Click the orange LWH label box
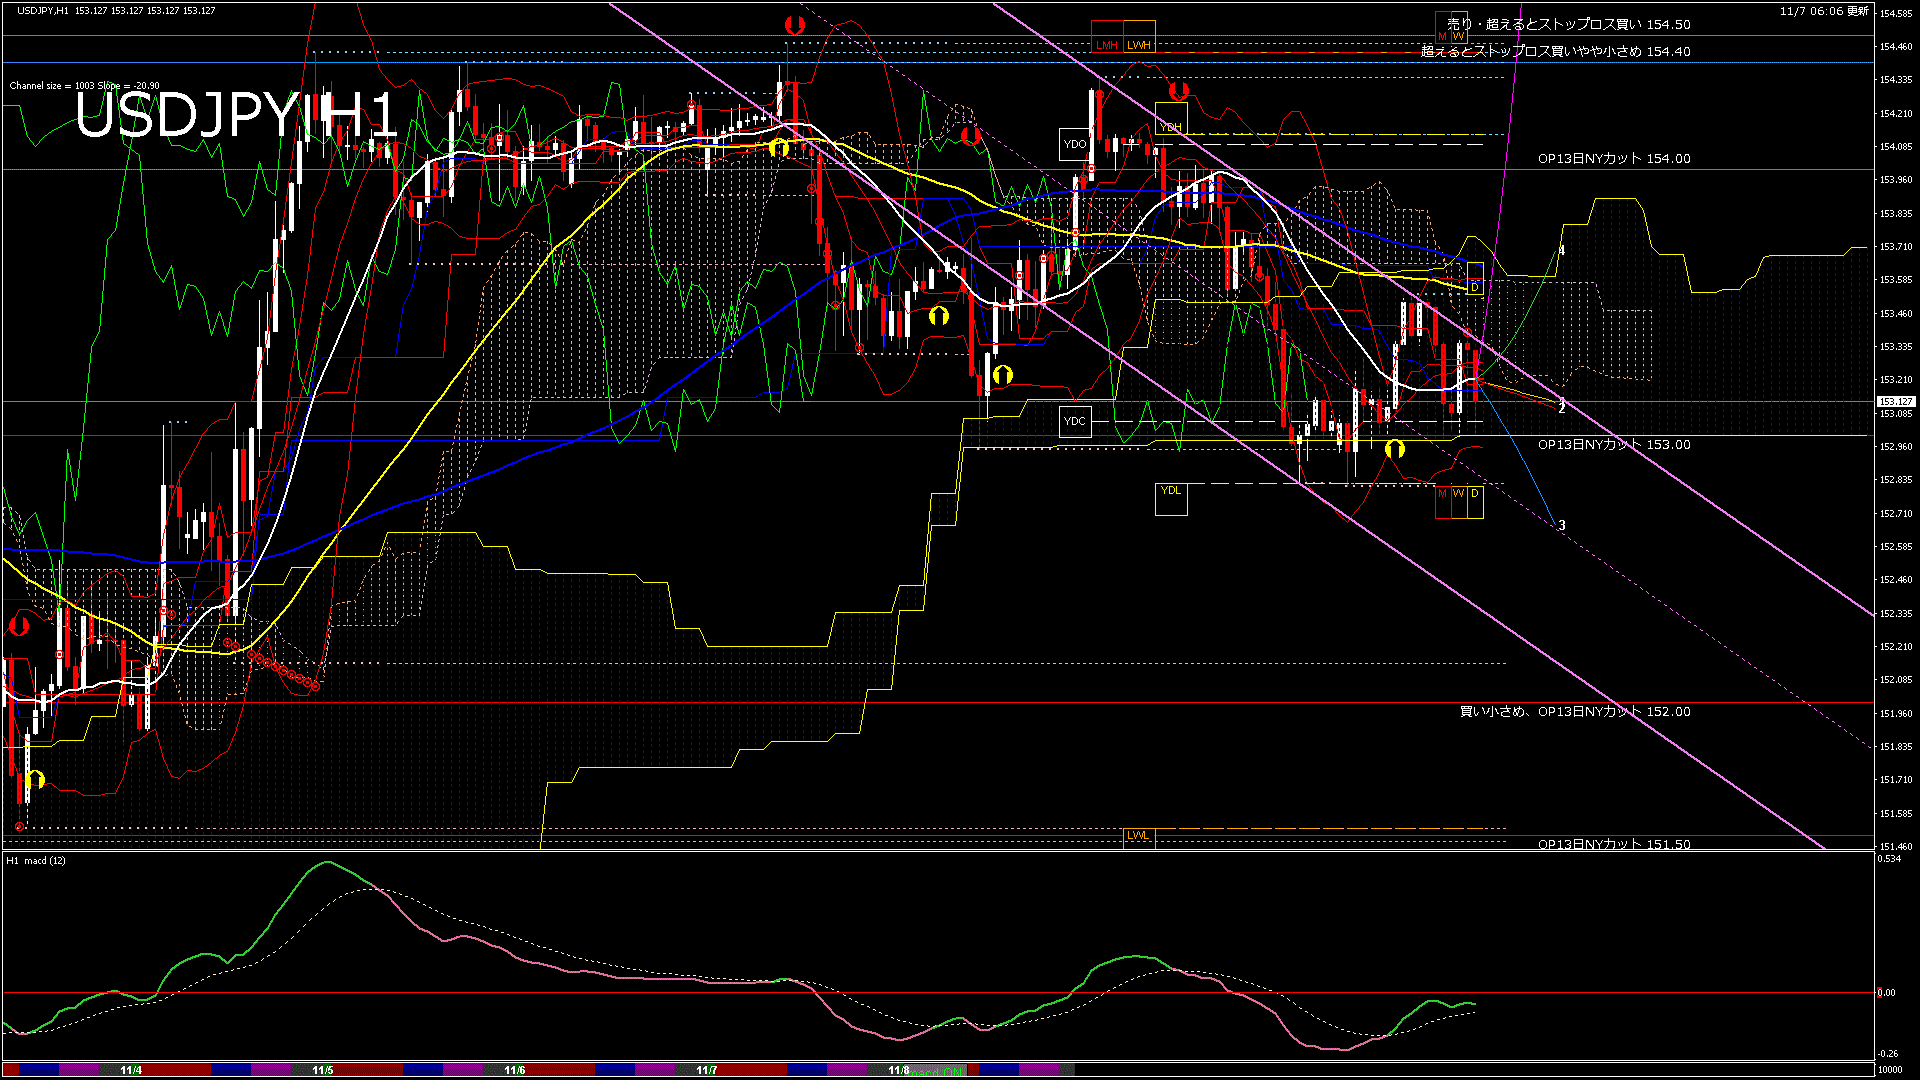 [1139, 45]
